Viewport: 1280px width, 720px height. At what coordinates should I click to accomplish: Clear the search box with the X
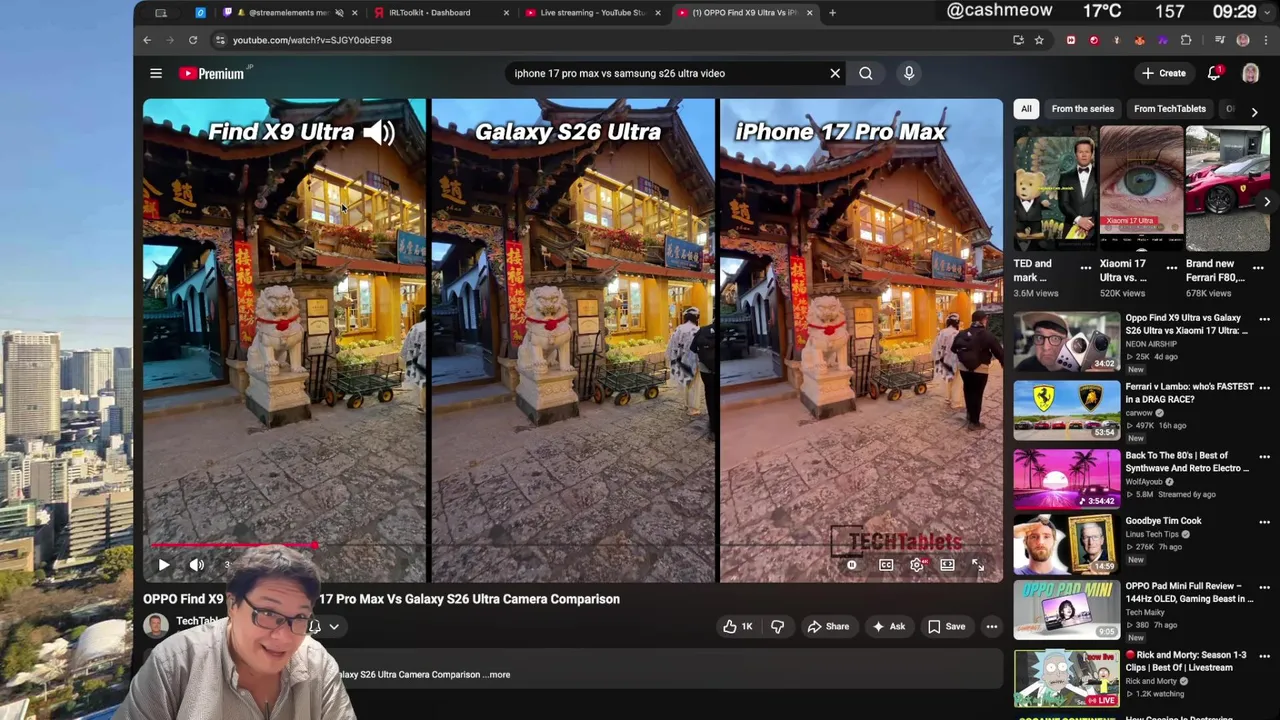tap(835, 73)
